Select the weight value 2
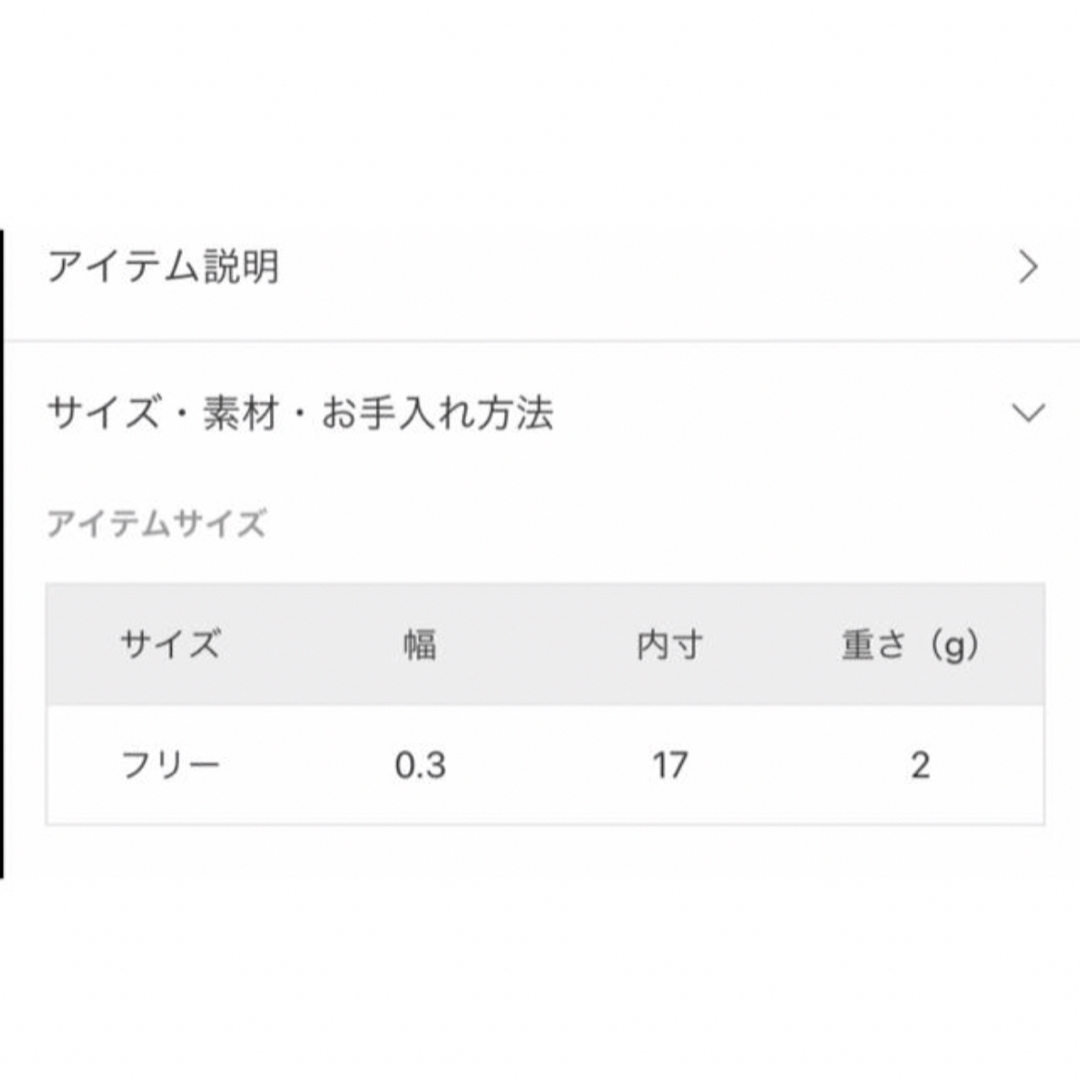 click(x=920, y=765)
